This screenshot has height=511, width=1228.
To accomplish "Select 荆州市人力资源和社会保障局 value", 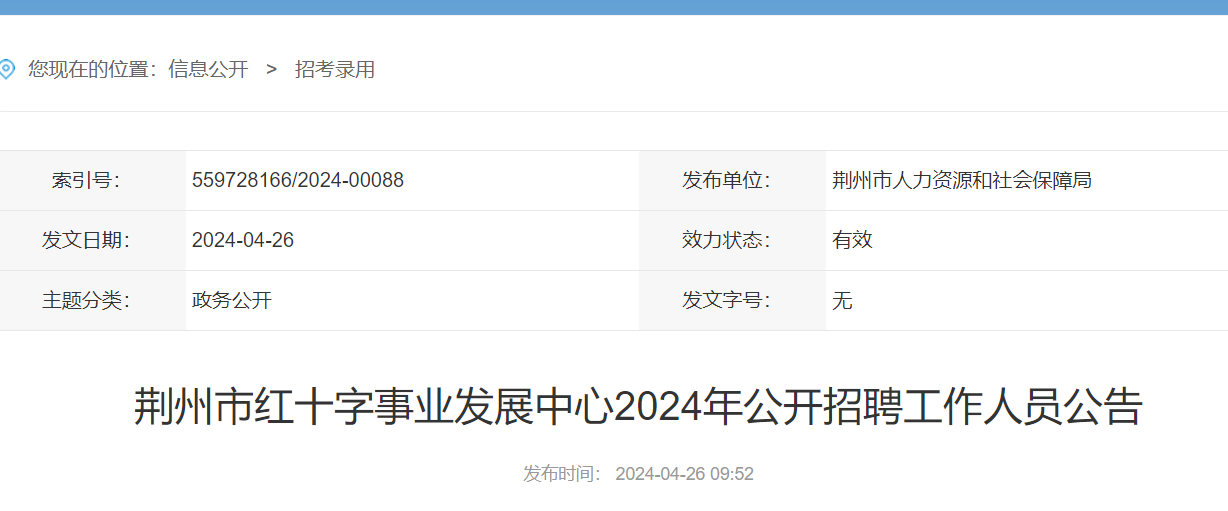I will pos(962,181).
